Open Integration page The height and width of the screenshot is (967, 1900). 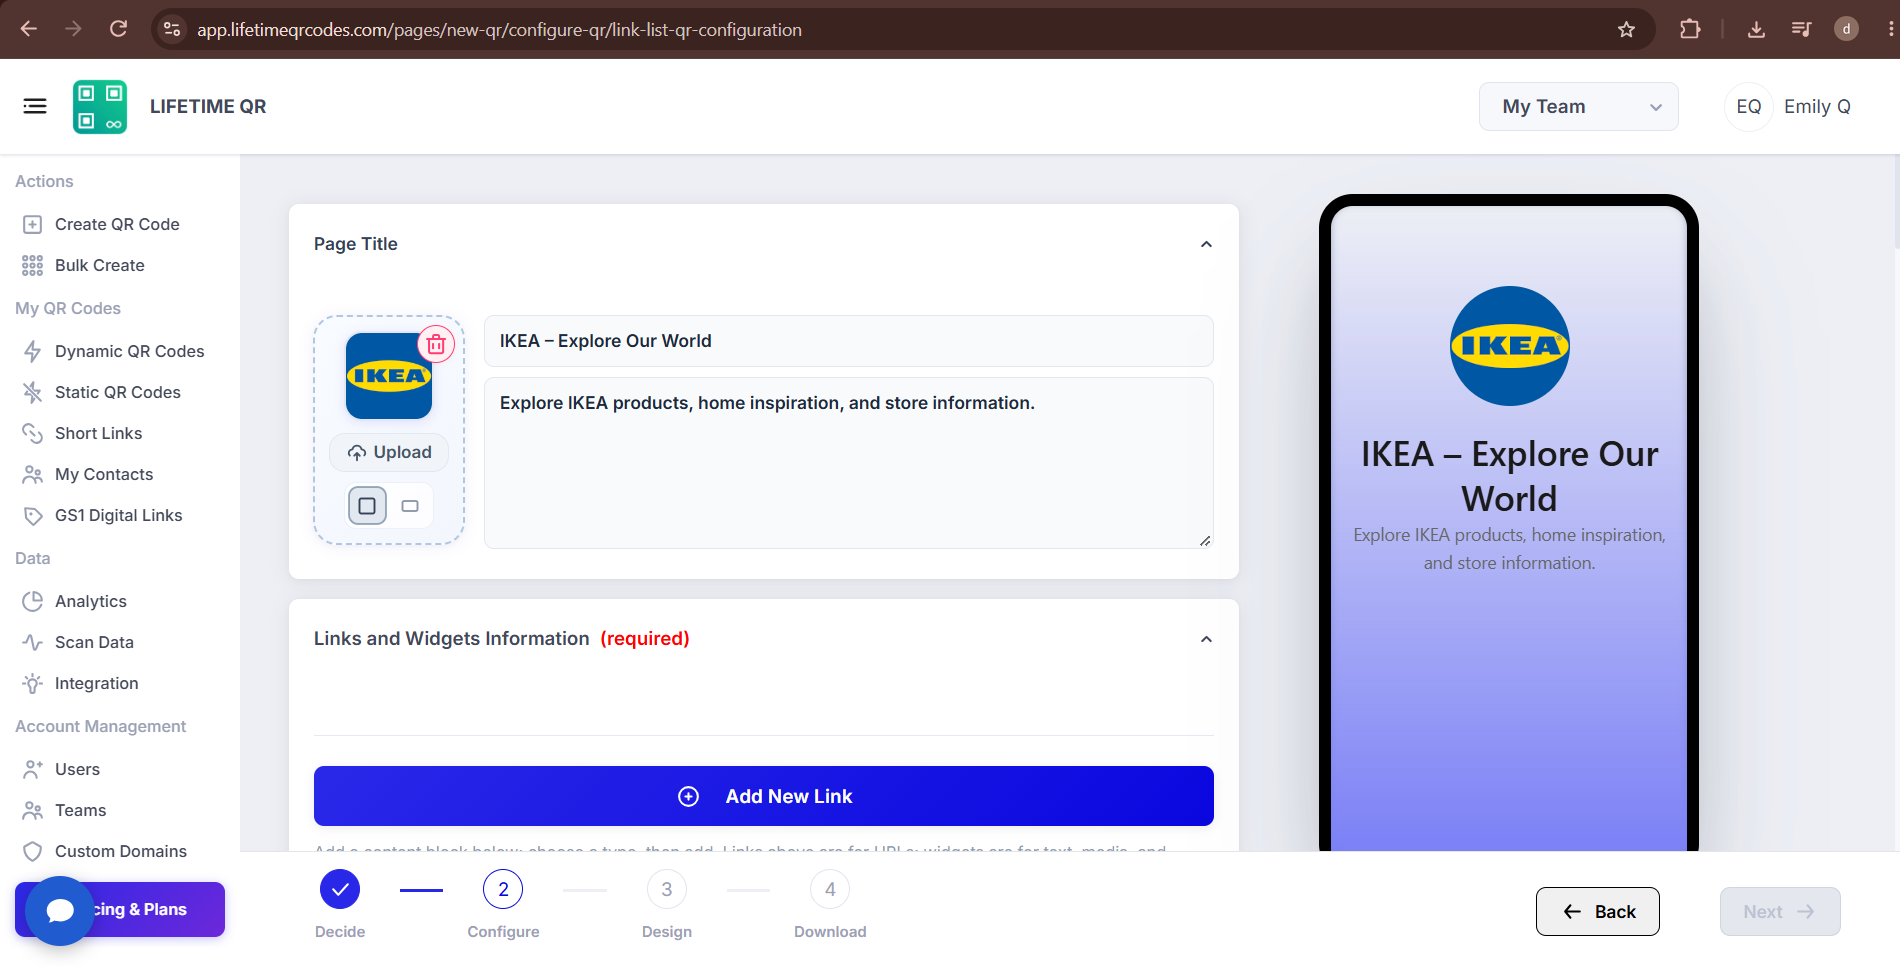pyautogui.click(x=81, y=683)
